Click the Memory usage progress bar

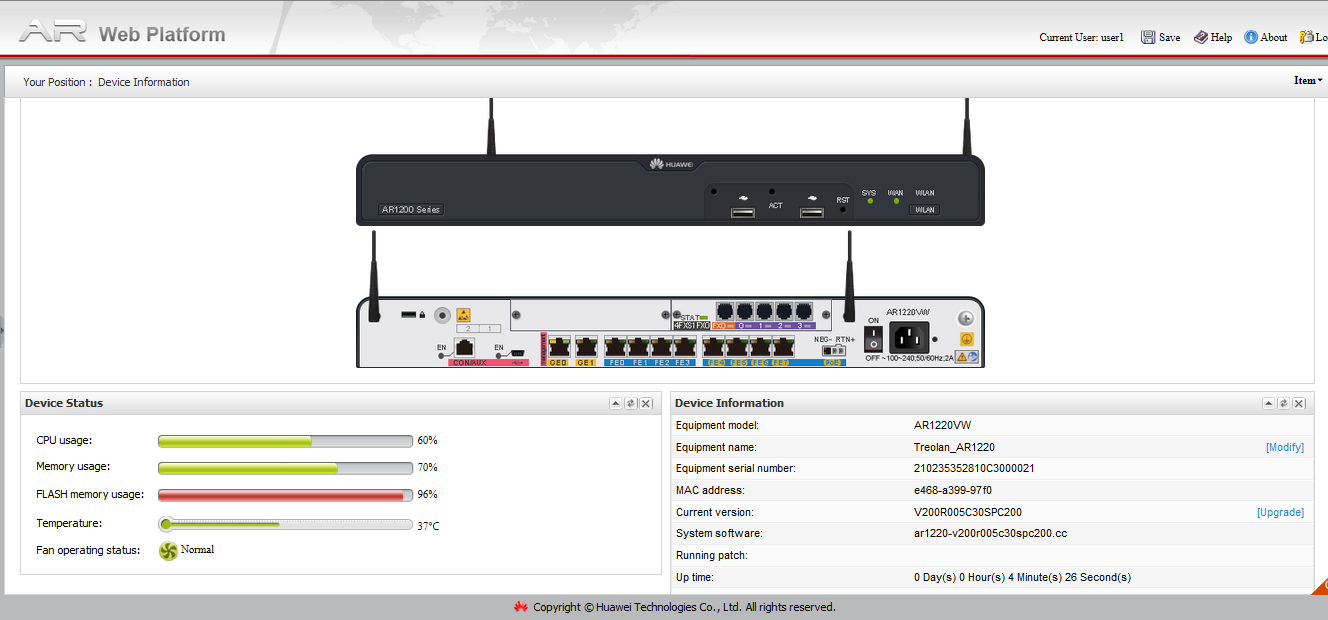(285, 468)
